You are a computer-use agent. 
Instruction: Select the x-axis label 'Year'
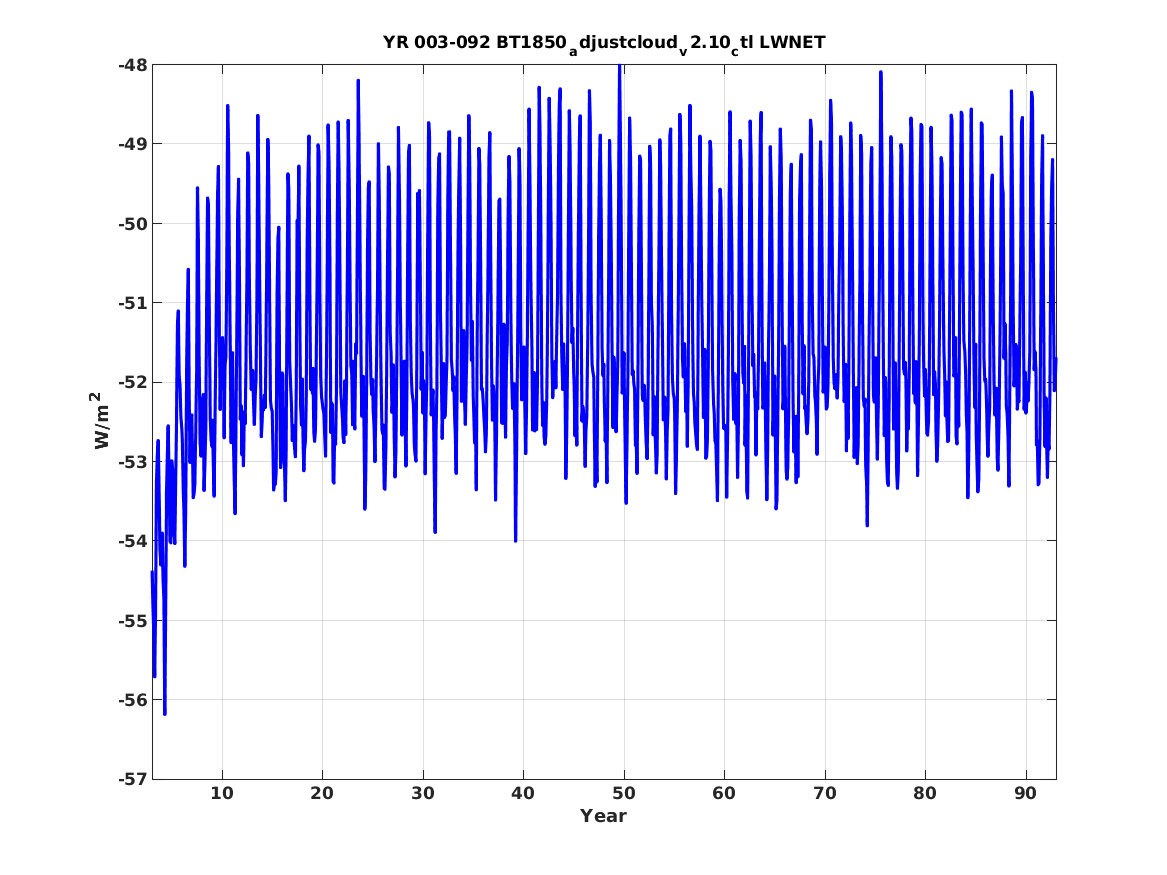(x=604, y=816)
